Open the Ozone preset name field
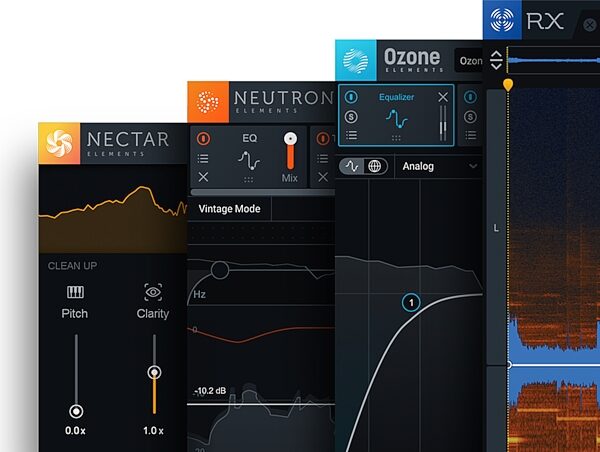 click(469, 60)
